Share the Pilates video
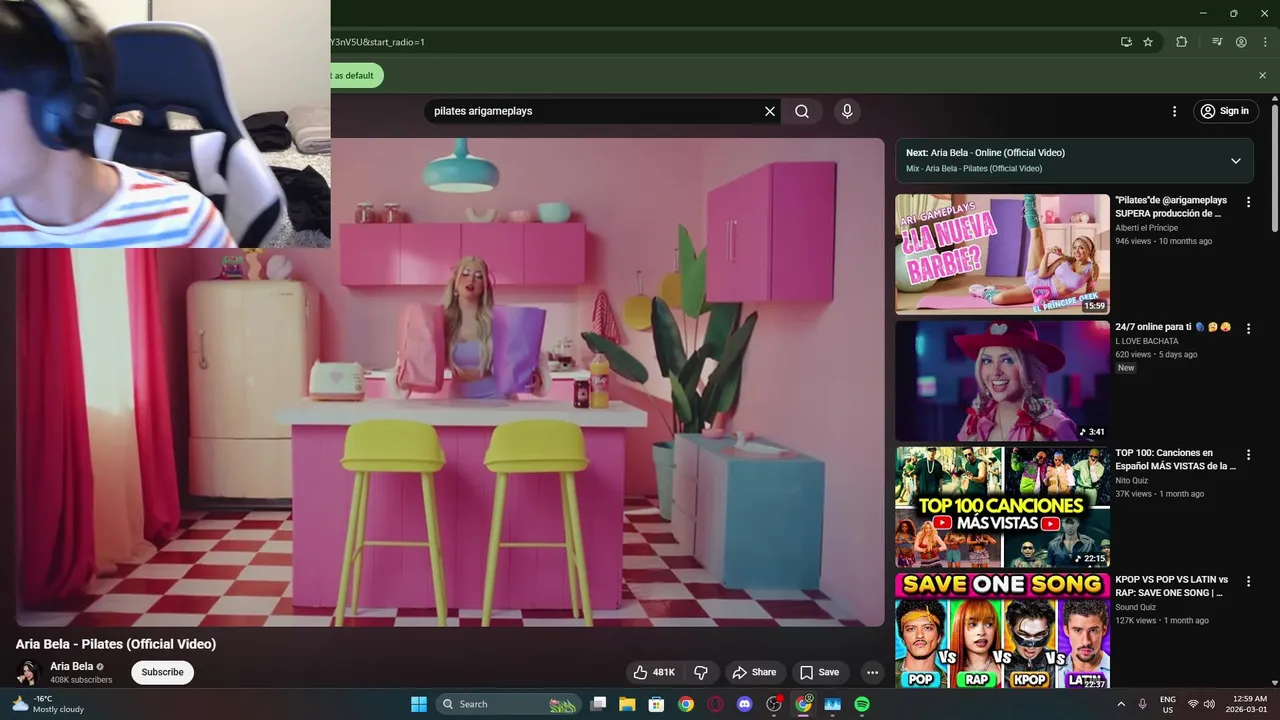 pos(754,672)
